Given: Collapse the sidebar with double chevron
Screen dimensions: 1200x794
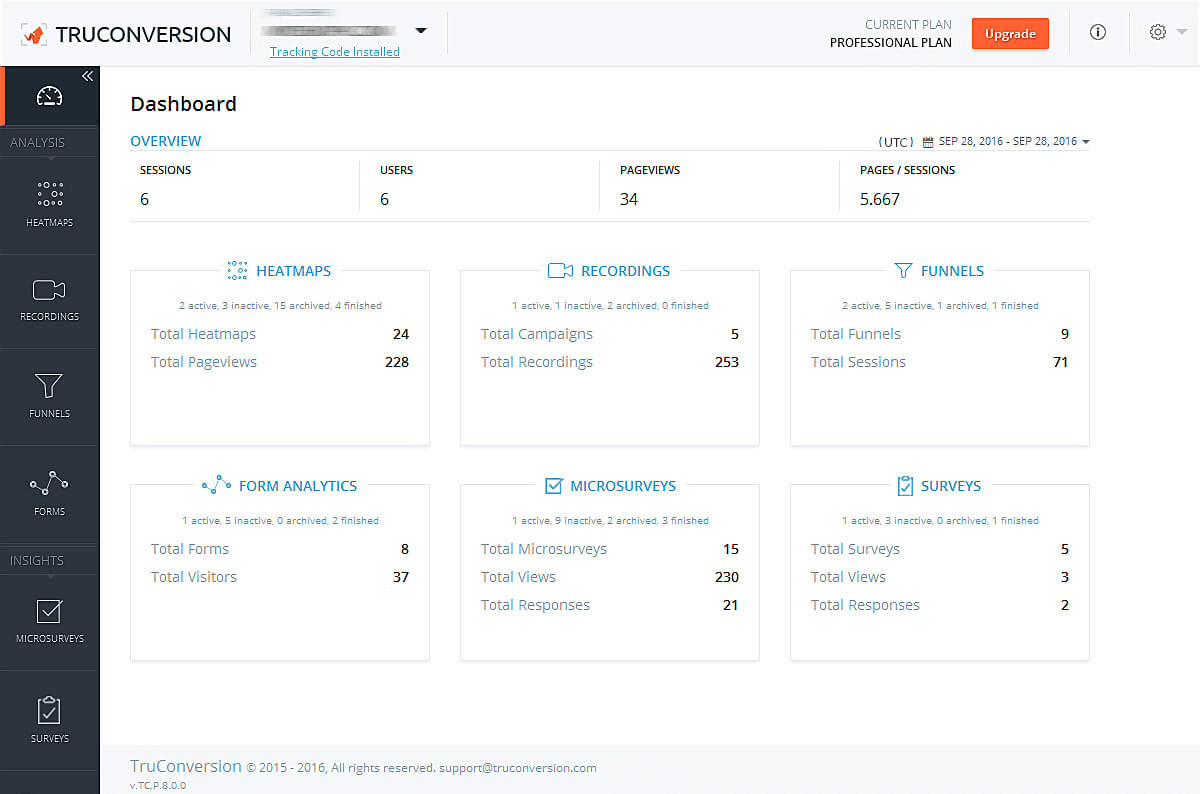Looking at the screenshot, I should pyautogui.click(x=87, y=76).
